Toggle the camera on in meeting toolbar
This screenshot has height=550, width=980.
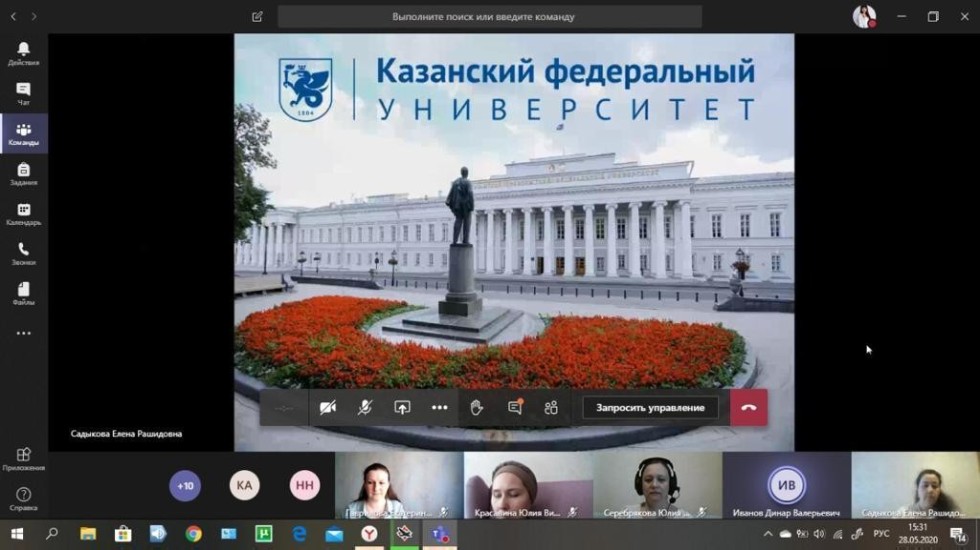point(327,408)
